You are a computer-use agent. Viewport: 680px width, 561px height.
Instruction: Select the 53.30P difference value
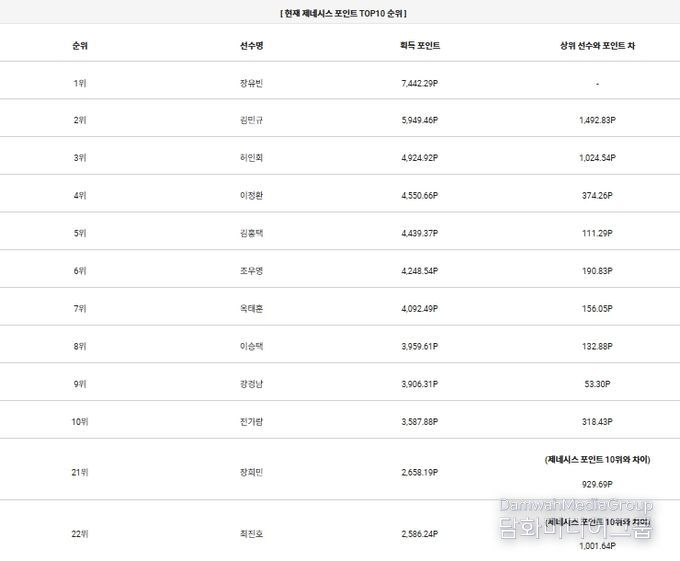(597, 384)
